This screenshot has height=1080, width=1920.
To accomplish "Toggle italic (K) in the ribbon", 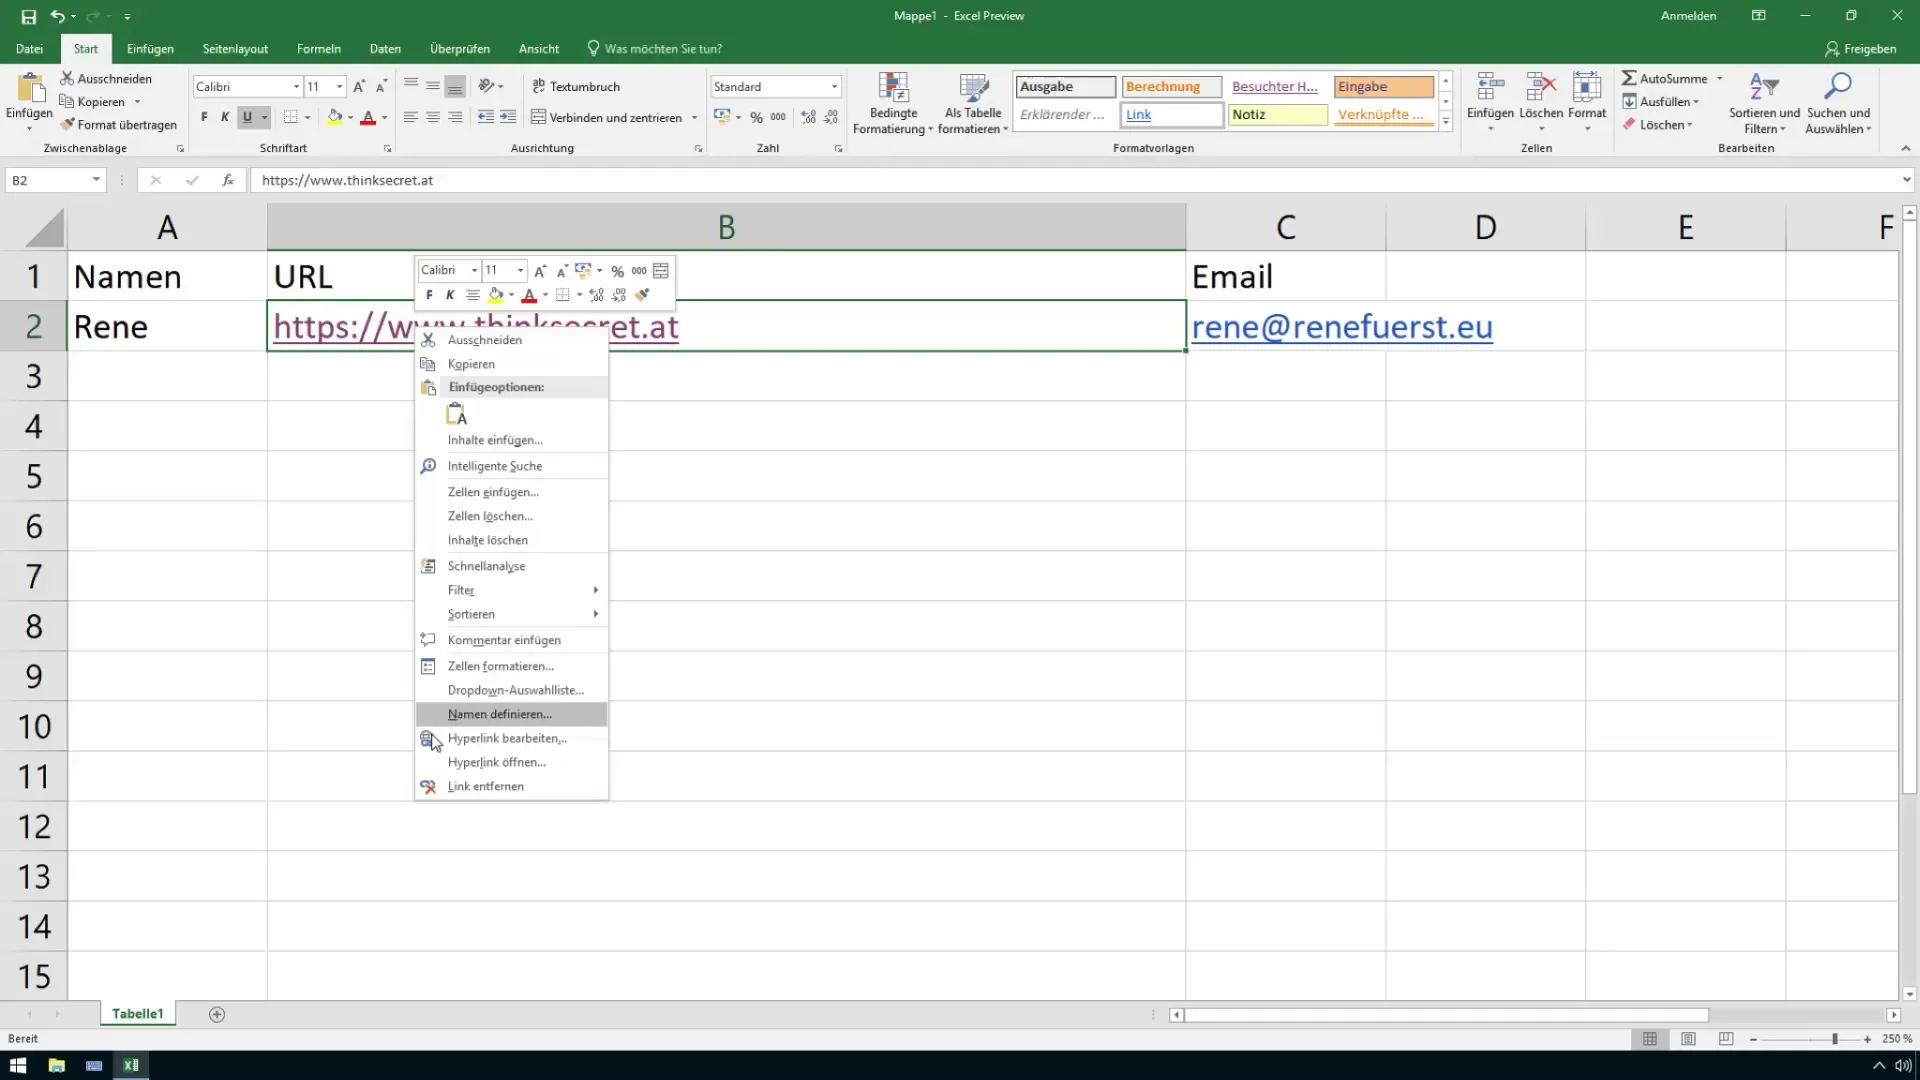I will coord(225,117).
